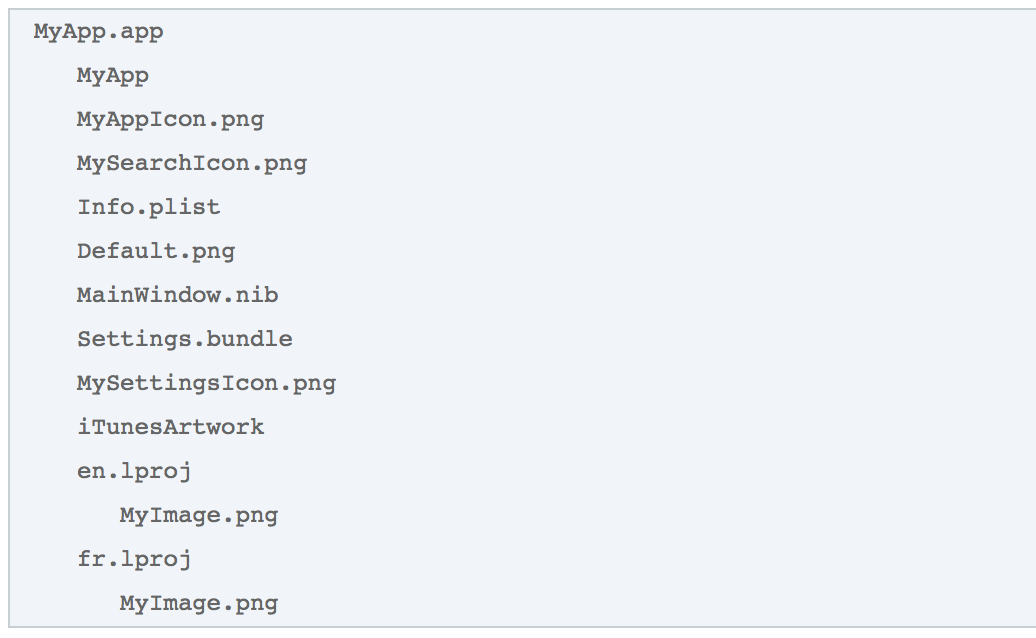Screen dimensions: 1036x638
Task: Select the iTunesArtwork entry
Action: point(170,427)
